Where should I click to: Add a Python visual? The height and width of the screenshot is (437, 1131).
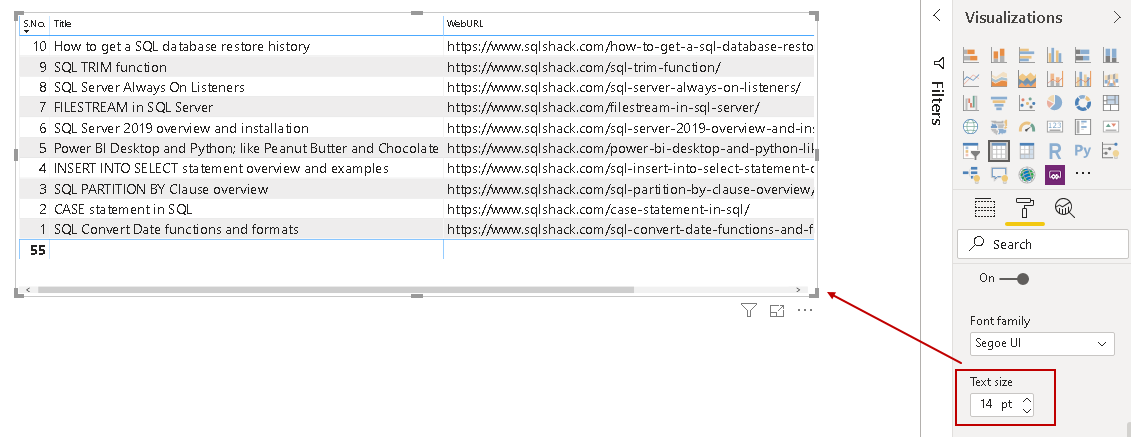point(1082,151)
